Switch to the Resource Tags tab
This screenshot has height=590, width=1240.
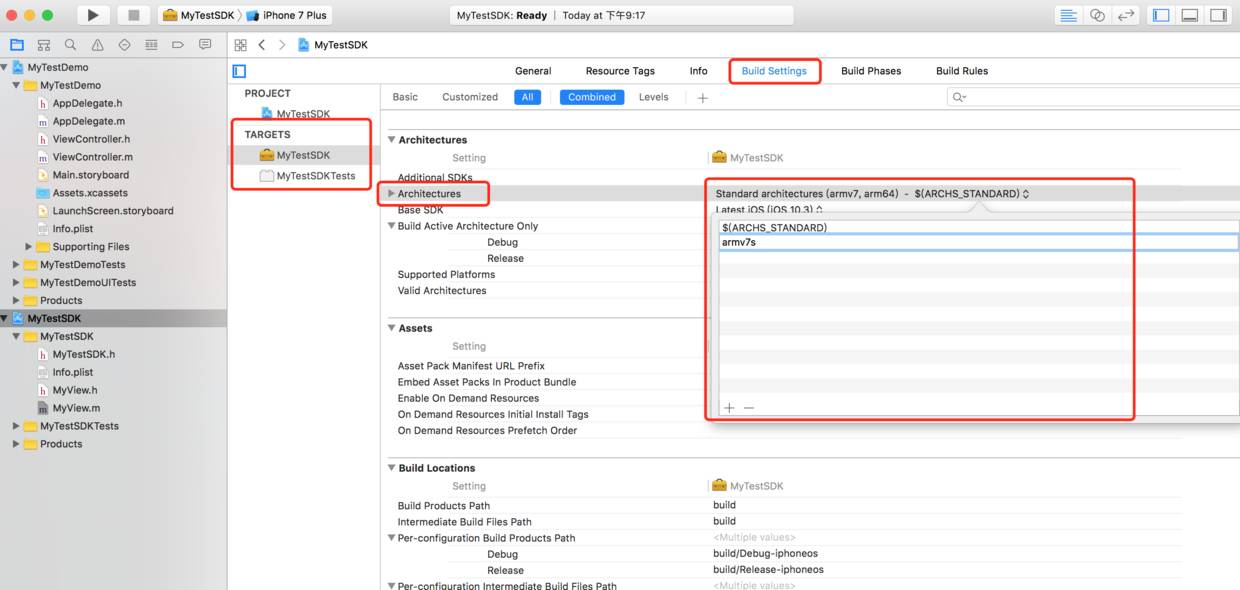620,71
